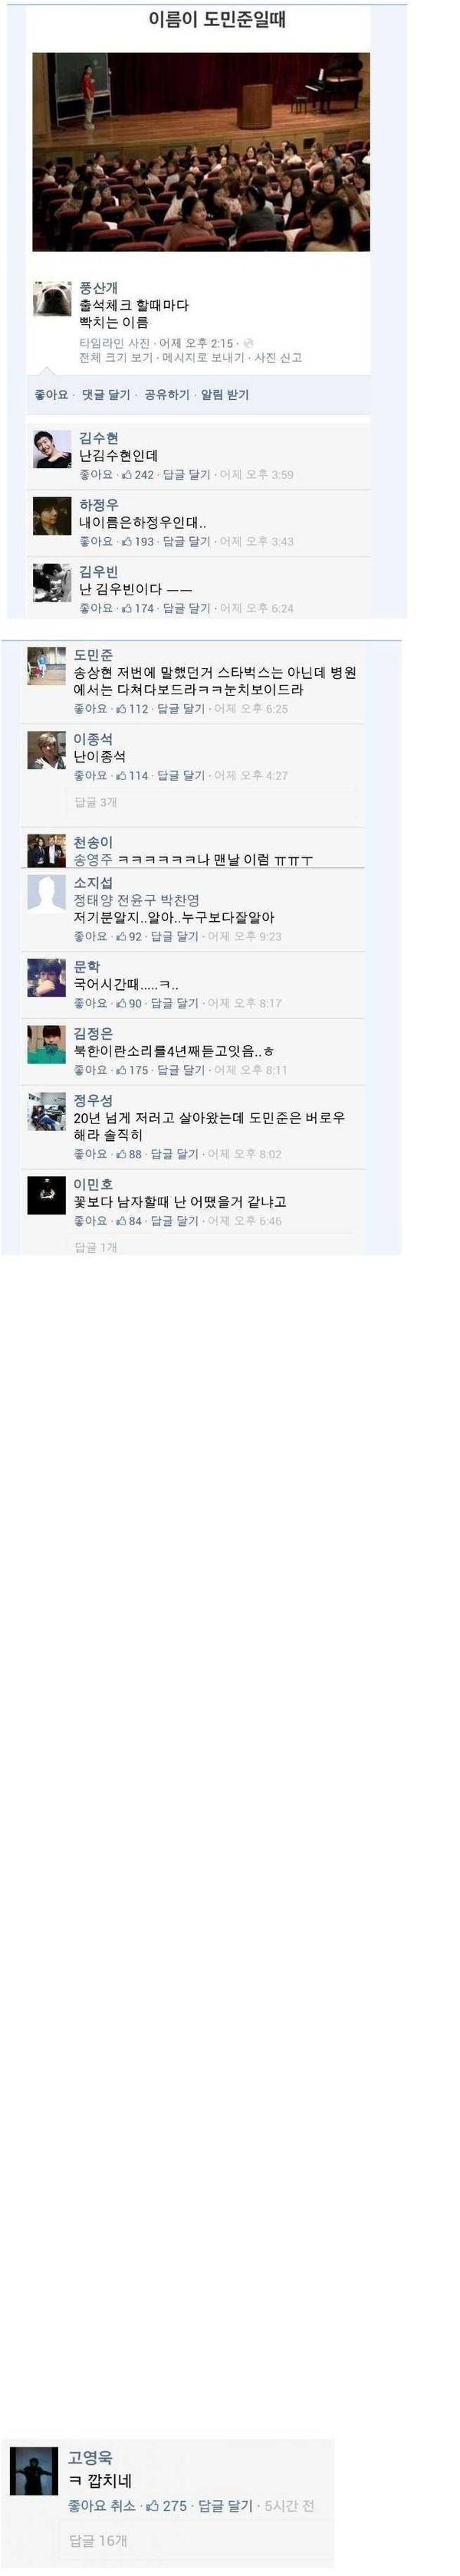The width and height of the screenshot is (460, 2576).
Task: Click the 84 likes thumbs-up on 이민호's comment
Action: coord(120,1221)
